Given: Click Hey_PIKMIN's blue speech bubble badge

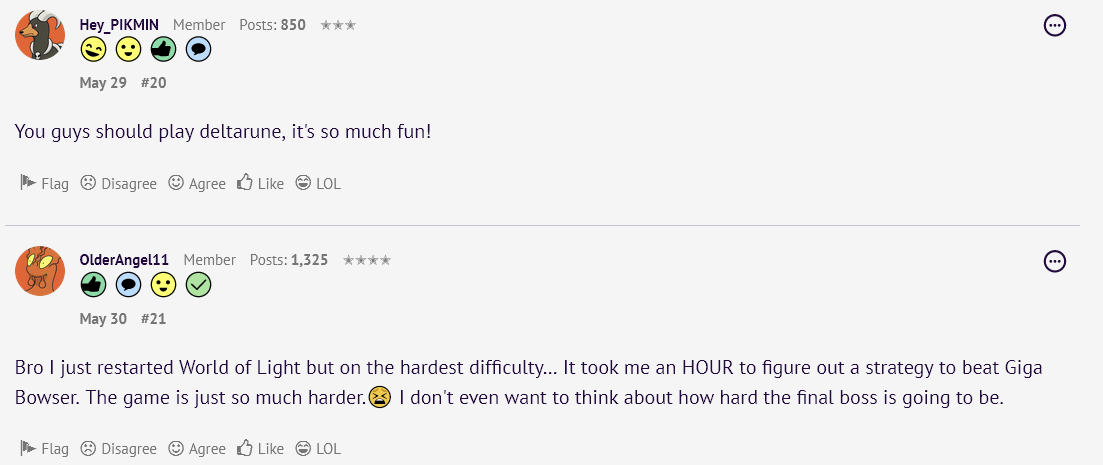Looking at the screenshot, I should click(x=198, y=49).
